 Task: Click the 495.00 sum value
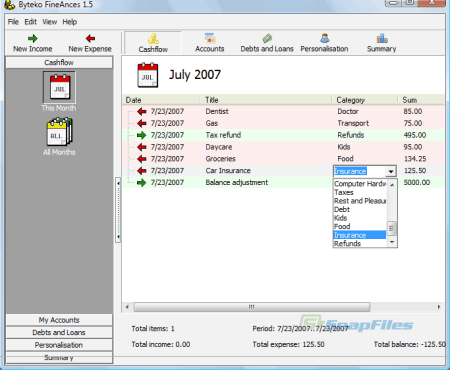click(415, 135)
